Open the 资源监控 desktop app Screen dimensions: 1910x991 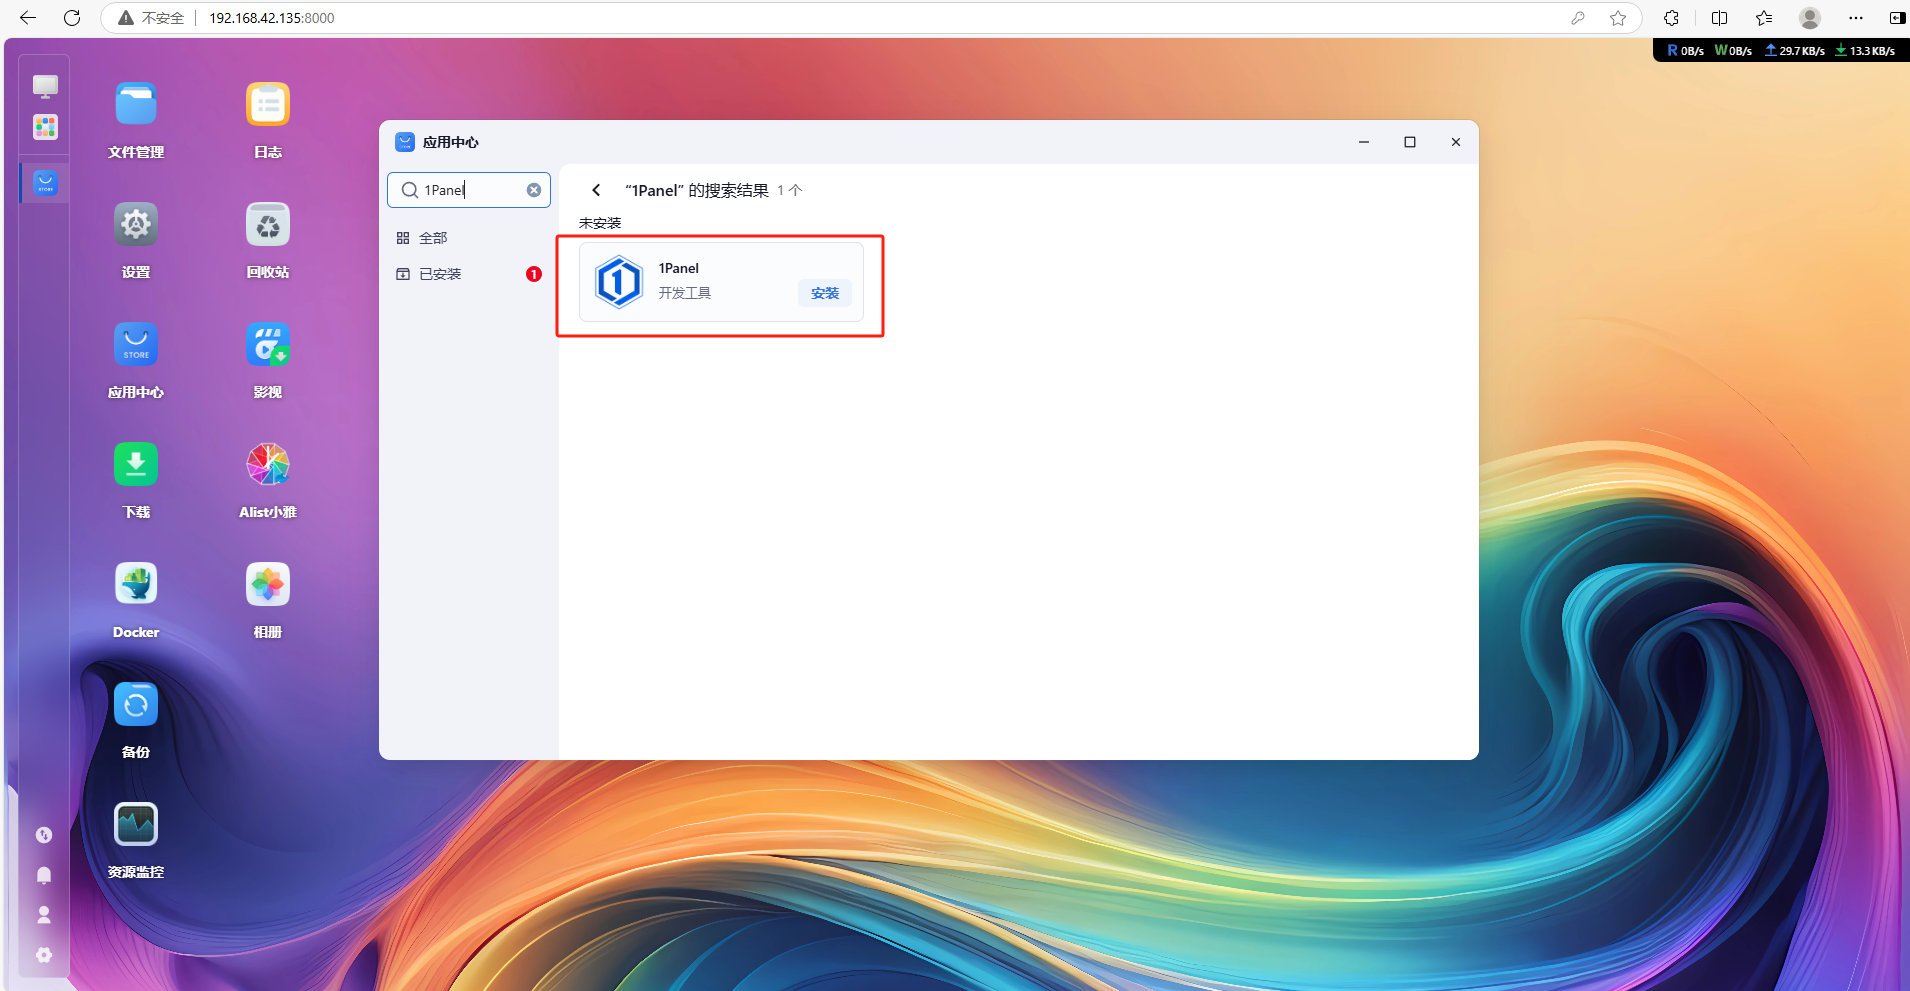coord(136,825)
